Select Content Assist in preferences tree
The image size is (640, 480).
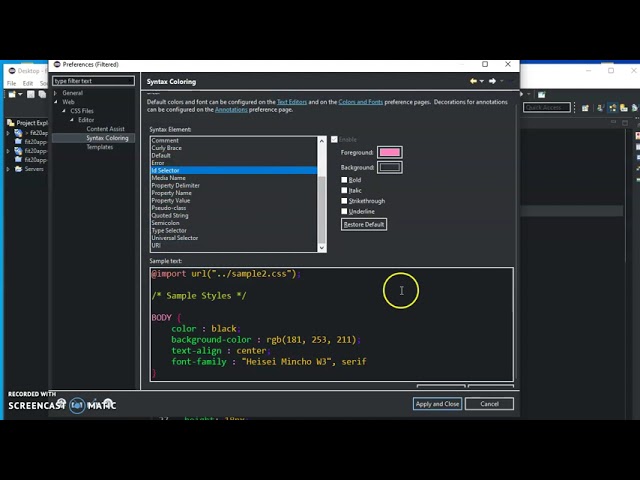(105, 129)
